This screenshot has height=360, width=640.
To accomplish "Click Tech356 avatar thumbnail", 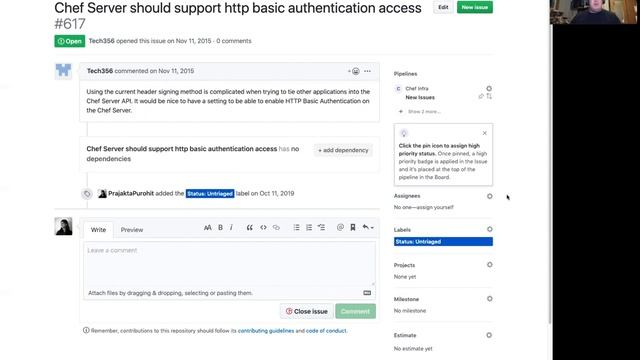I will pos(63,71).
